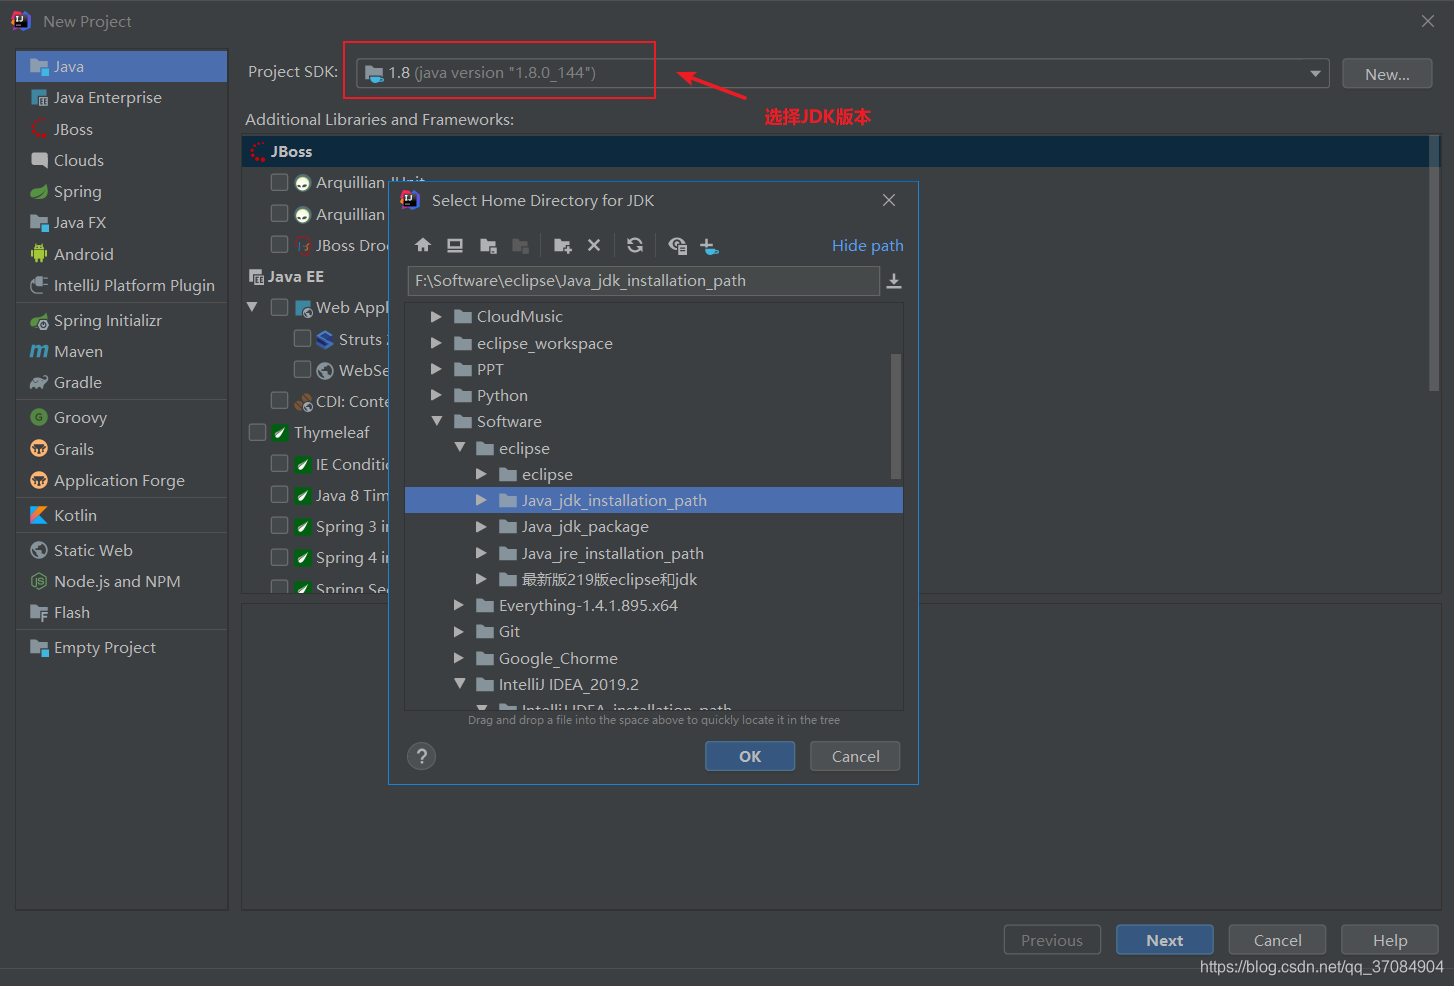Open recent paths history beside path field

(894, 281)
